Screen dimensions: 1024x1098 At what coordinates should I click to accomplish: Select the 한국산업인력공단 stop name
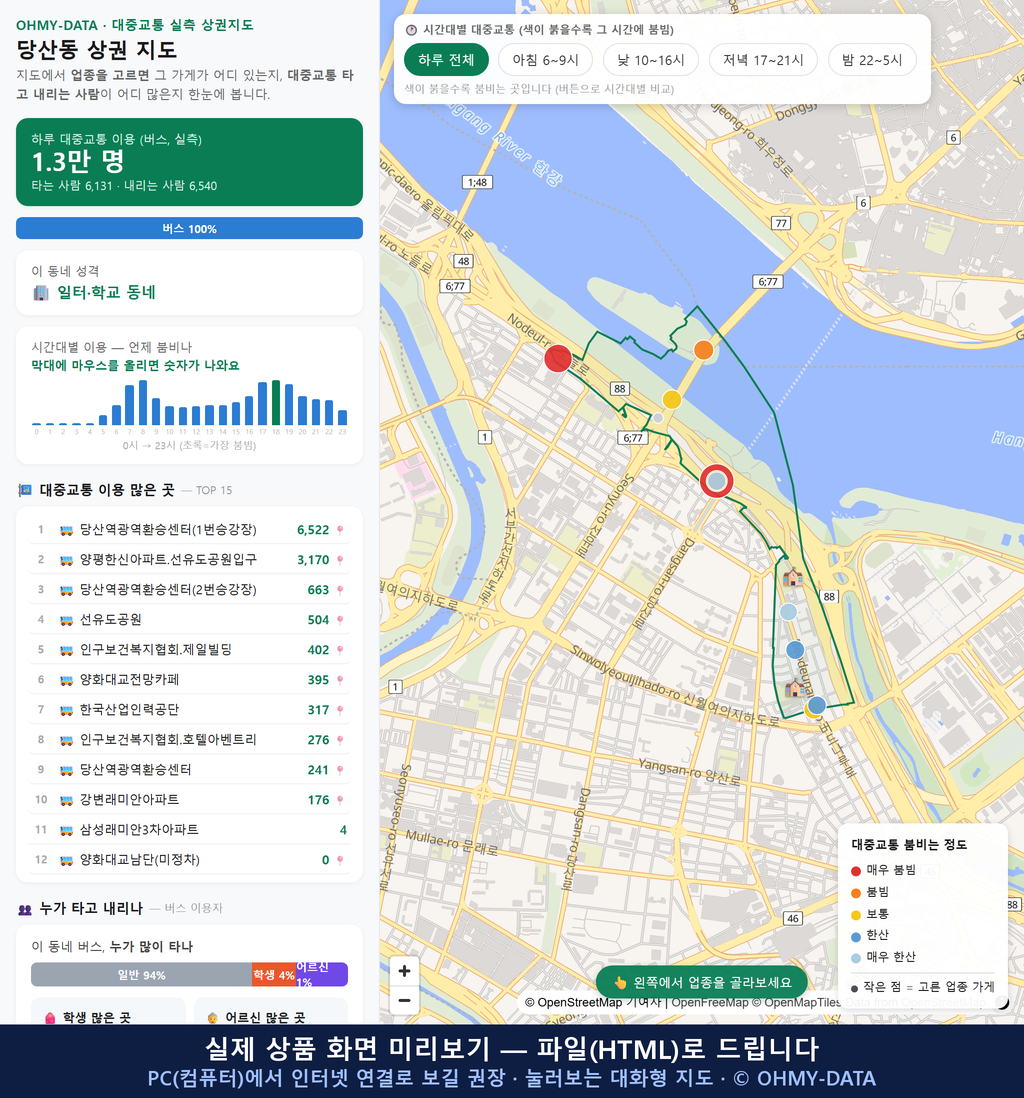click(x=129, y=710)
